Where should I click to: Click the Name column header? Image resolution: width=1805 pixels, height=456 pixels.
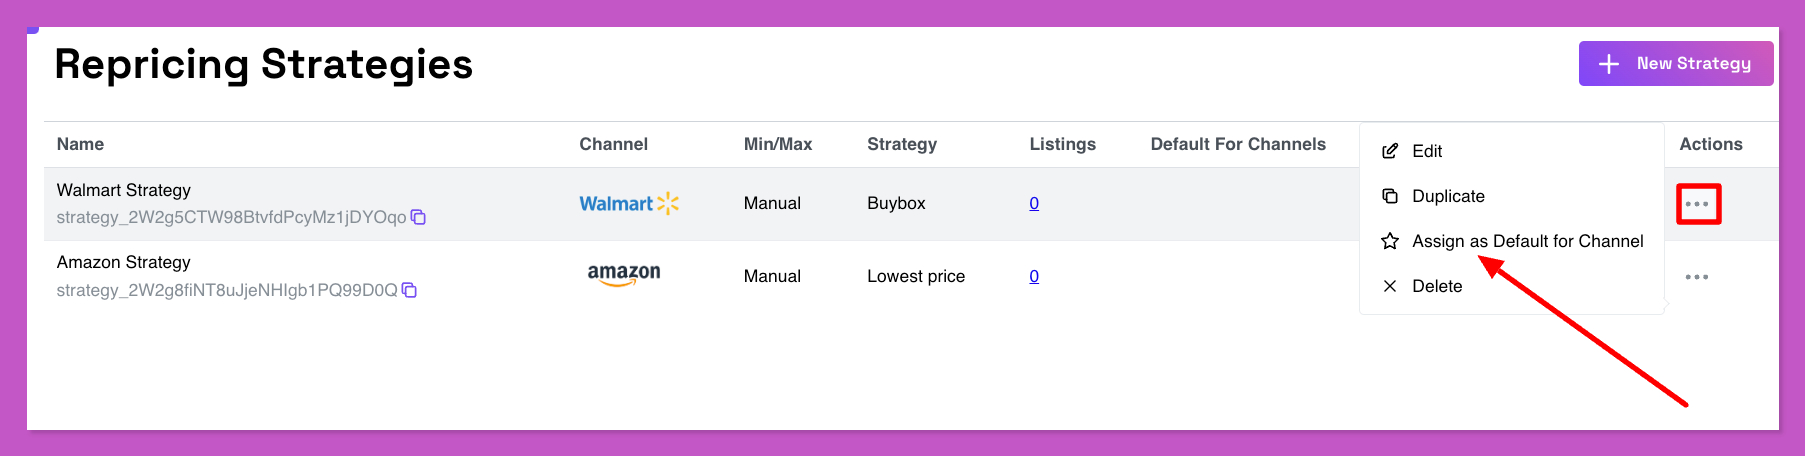point(80,144)
